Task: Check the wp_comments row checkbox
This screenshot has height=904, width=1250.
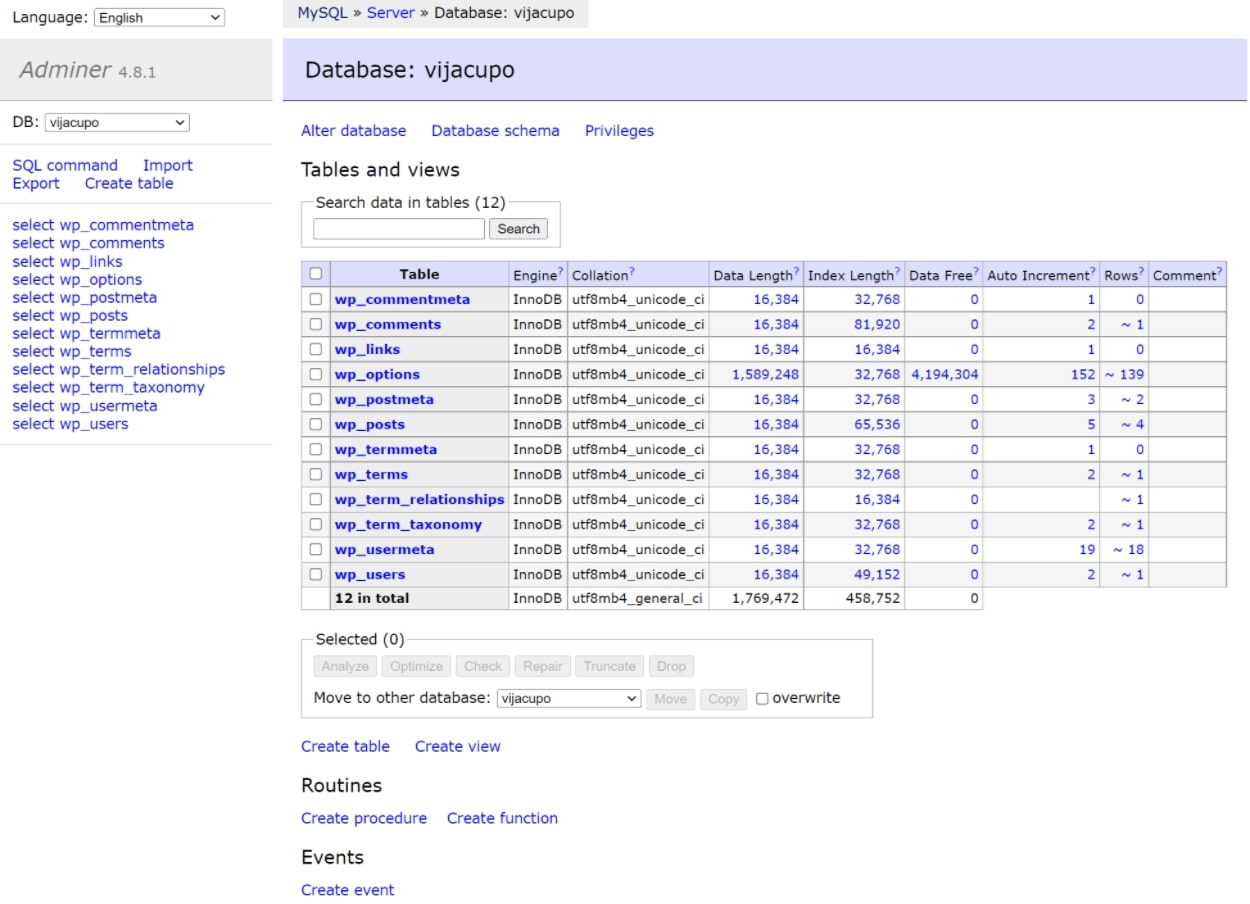Action: coord(316,324)
